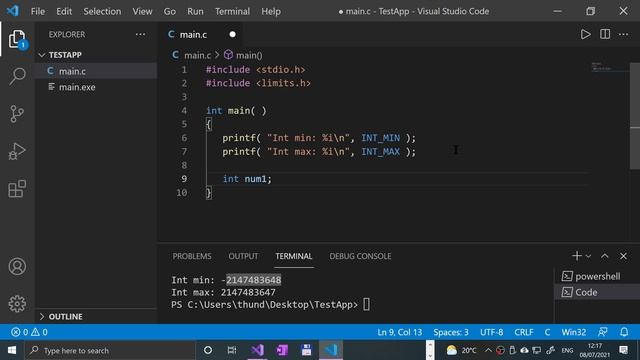This screenshot has width=640, height=360.
Task: Open editor More Actions ellipsis
Action: tap(623, 34)
